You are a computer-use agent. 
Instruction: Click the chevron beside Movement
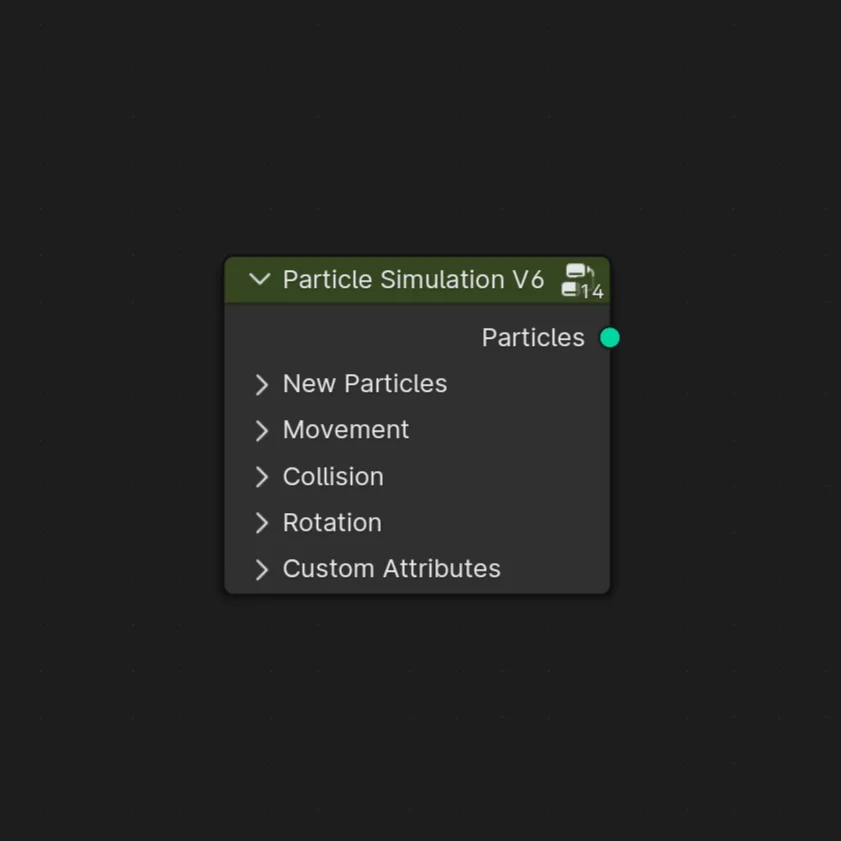point(261,430)
